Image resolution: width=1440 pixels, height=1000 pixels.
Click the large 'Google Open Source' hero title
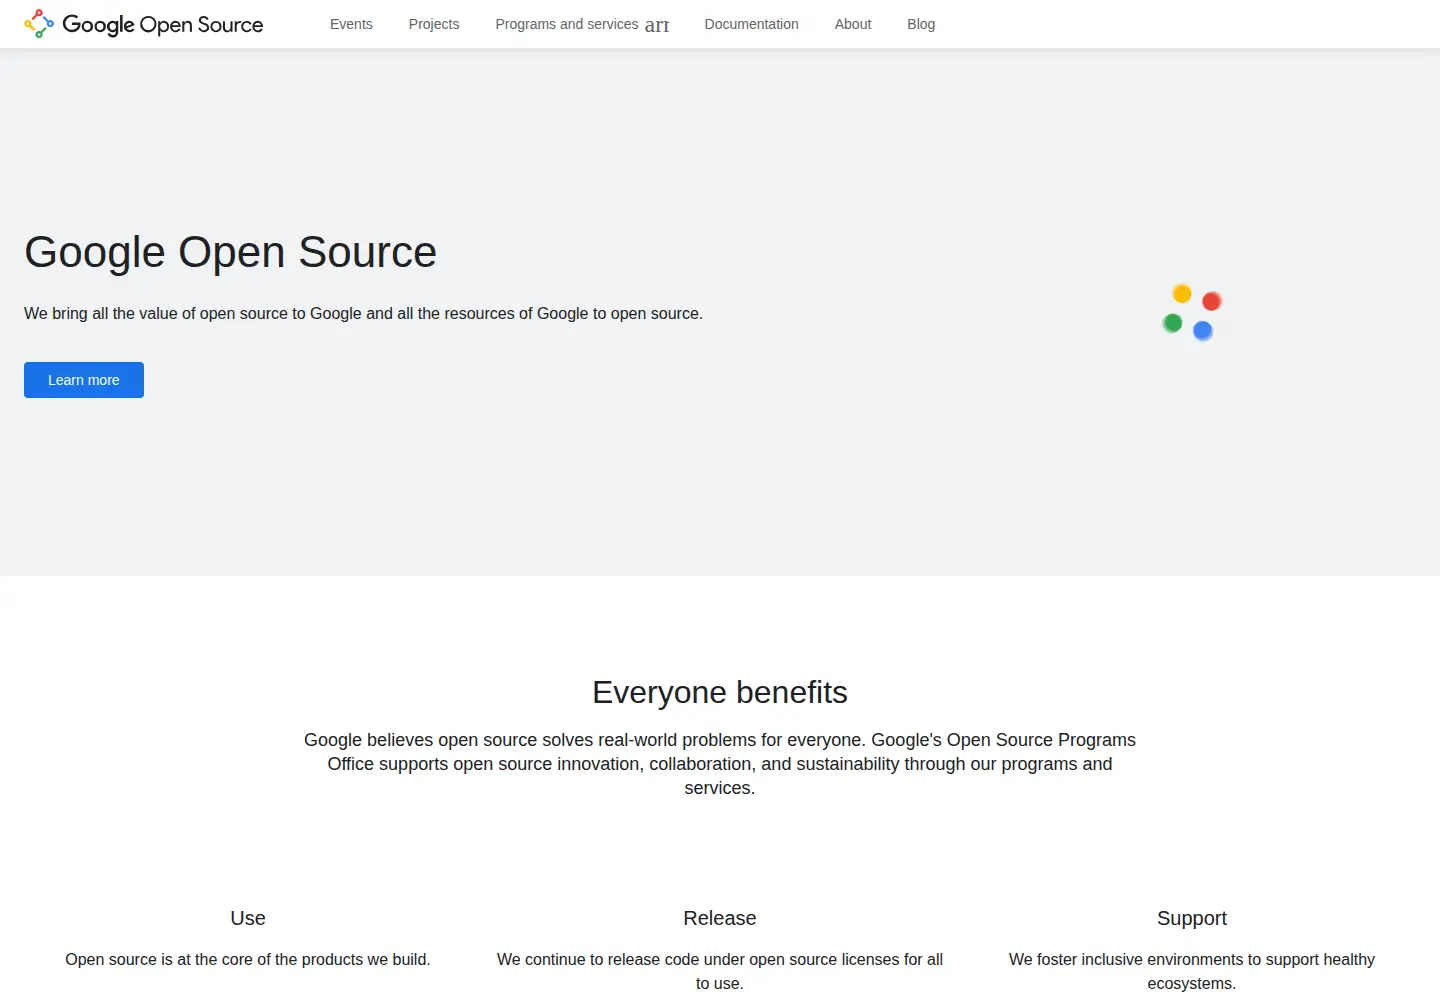coord(230,252)
